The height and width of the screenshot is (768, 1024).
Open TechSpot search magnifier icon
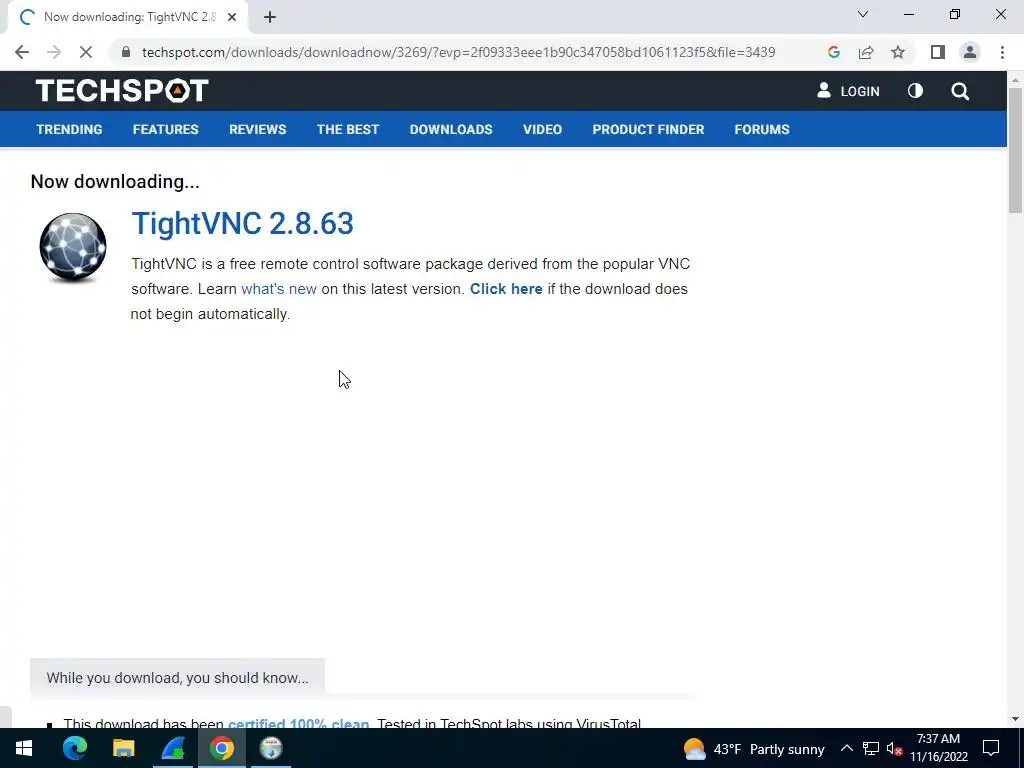tap(960, 91)
